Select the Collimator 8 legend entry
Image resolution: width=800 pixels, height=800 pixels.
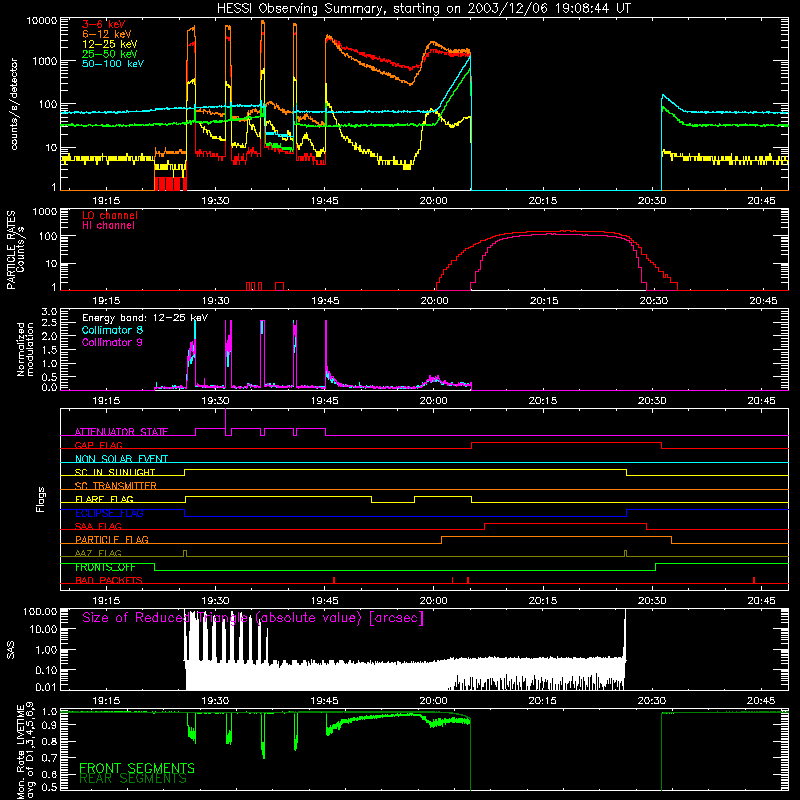click(x=112, y=330)
